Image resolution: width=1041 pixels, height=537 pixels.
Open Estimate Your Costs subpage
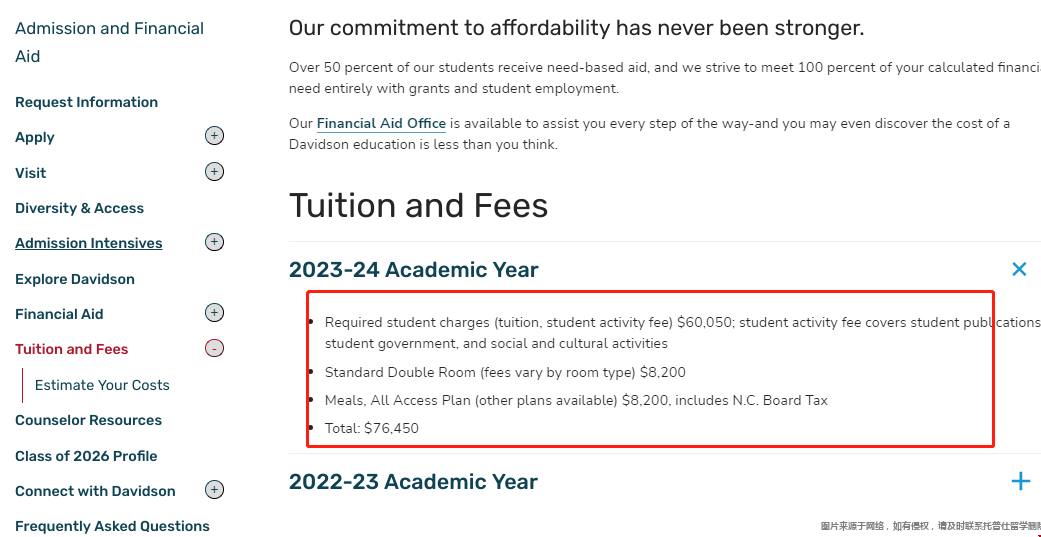(x=102, y=385)
